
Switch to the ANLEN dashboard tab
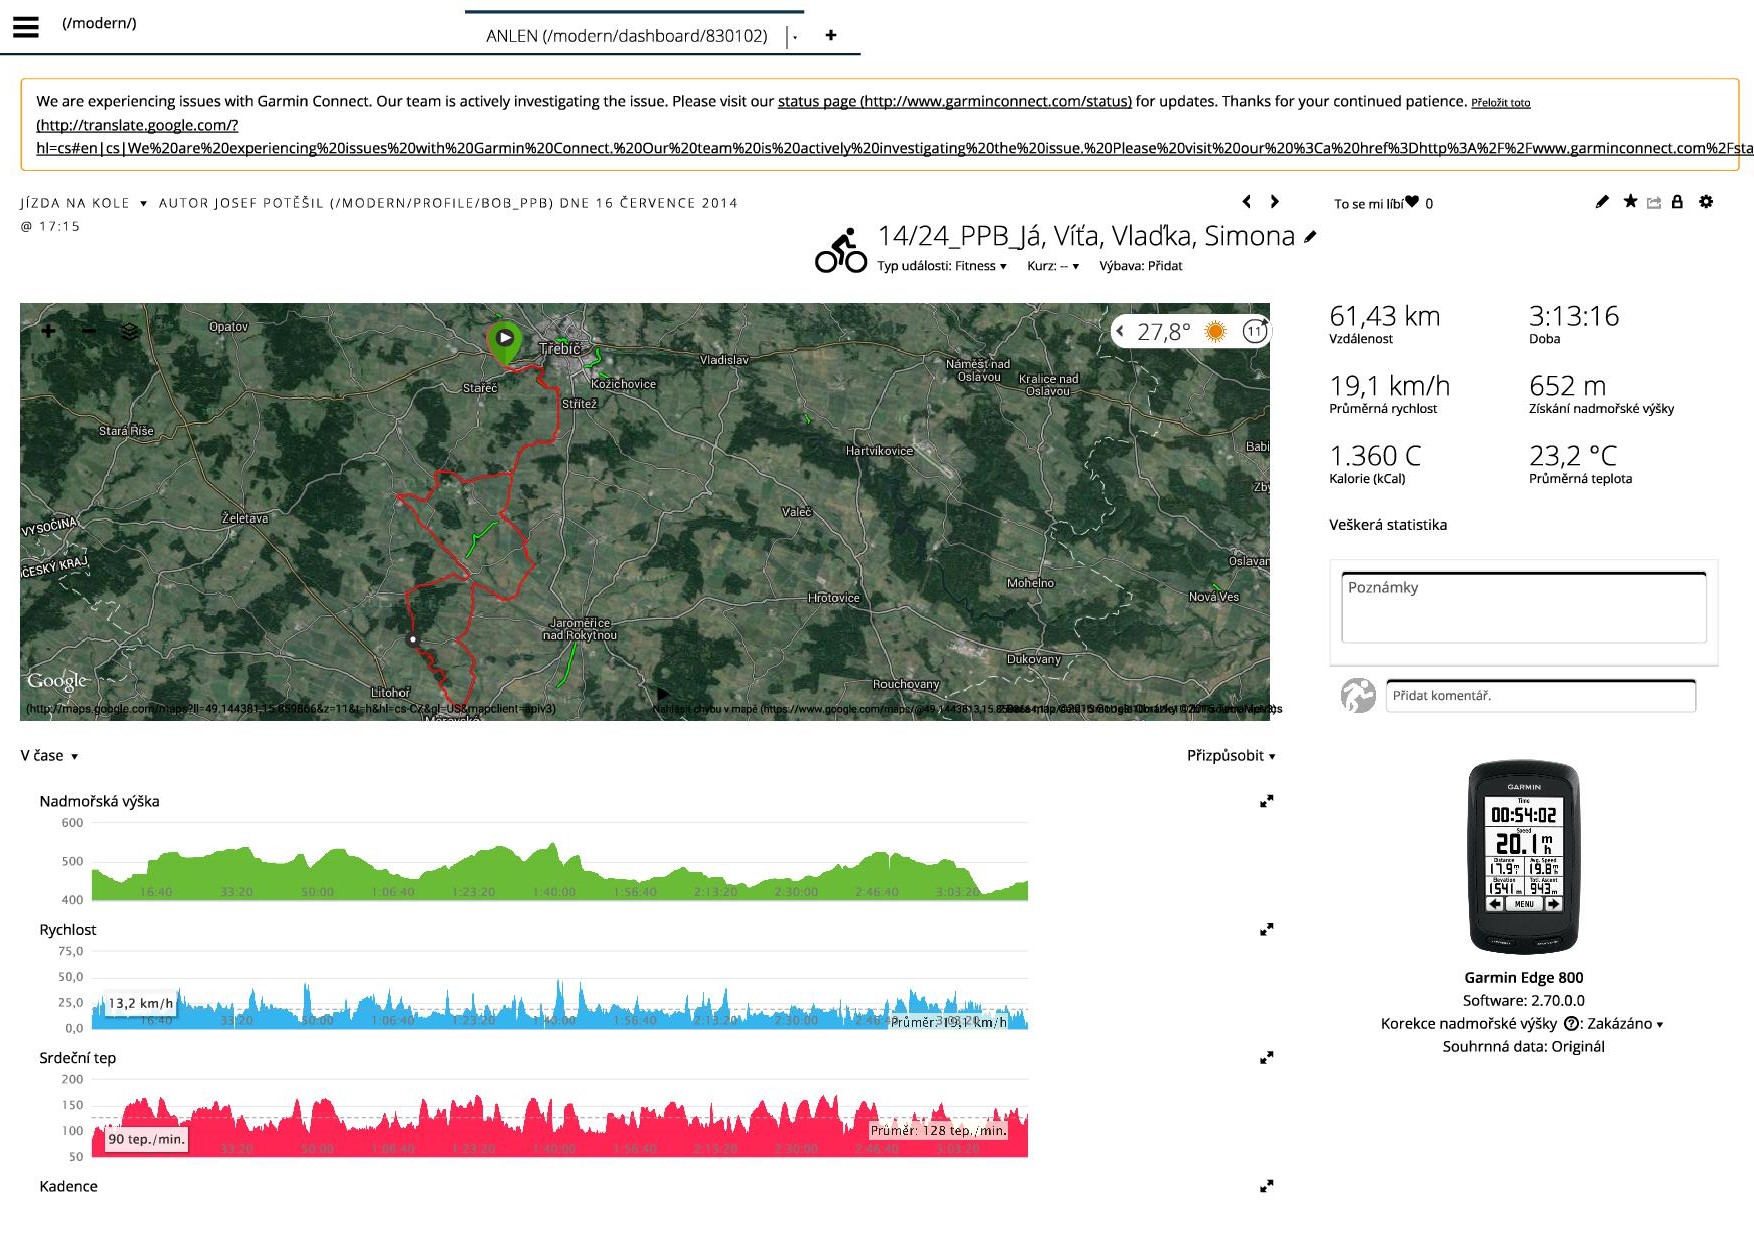[x=626, y=36]
